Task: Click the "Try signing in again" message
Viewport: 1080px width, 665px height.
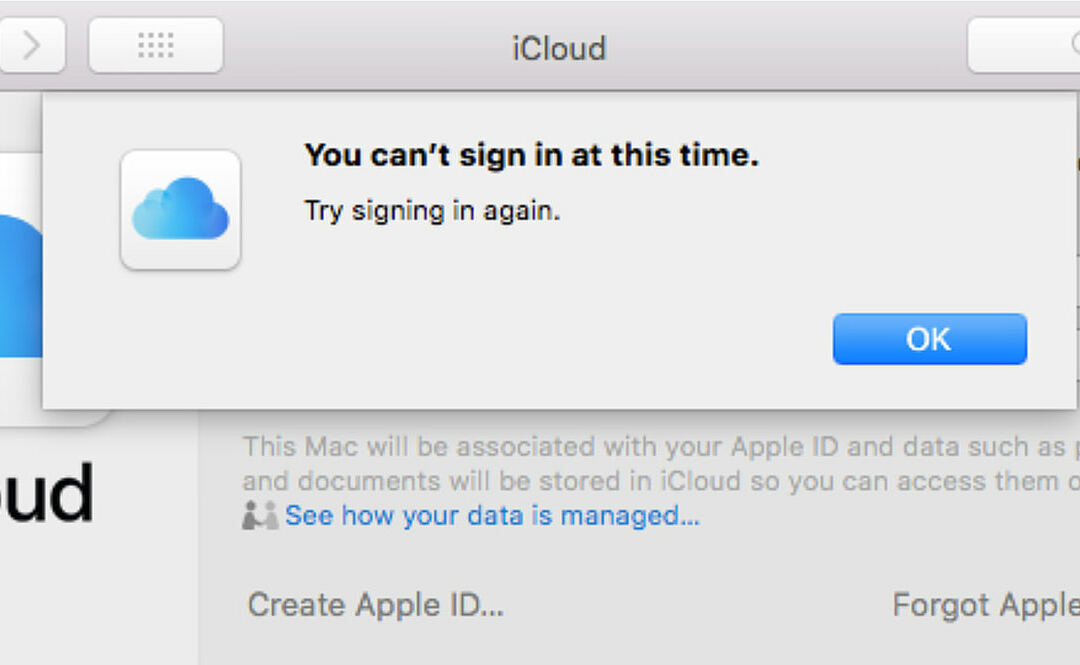Action: point(432,211)
